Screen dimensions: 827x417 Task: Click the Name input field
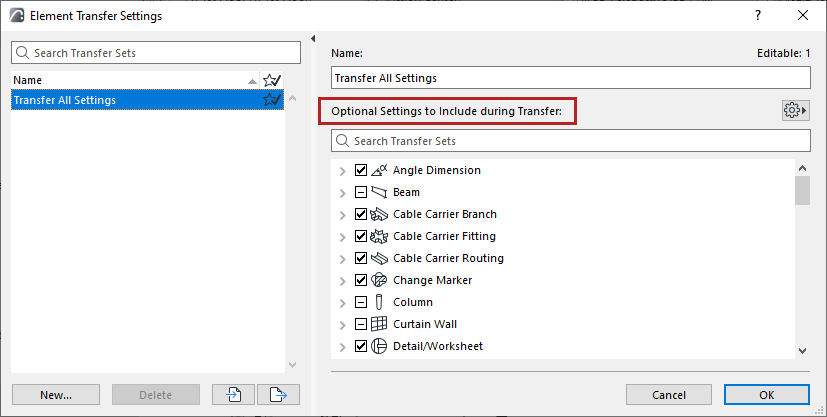point(570,78)
